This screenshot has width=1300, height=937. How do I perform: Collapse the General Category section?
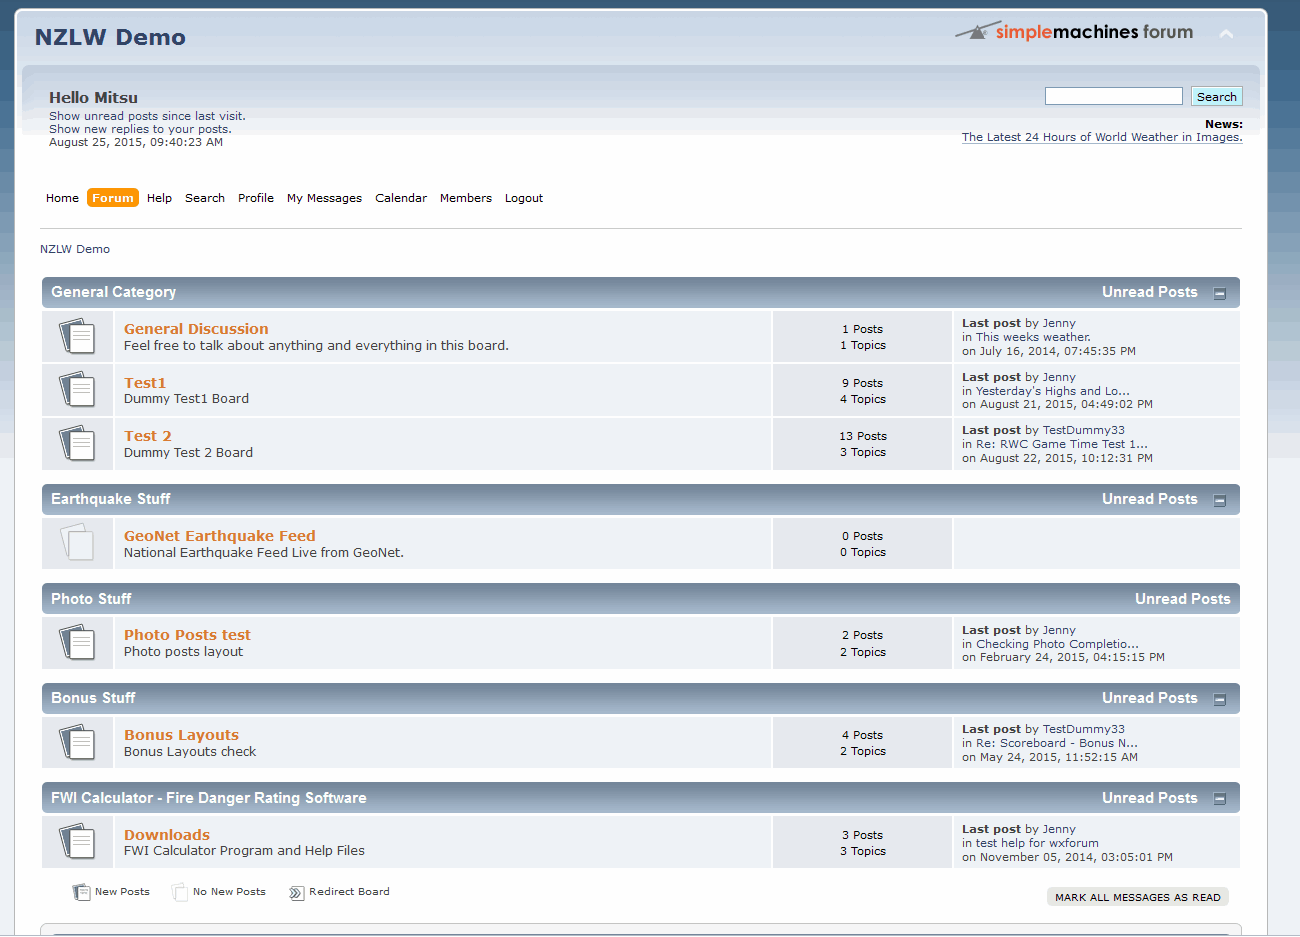(1219, 293)
